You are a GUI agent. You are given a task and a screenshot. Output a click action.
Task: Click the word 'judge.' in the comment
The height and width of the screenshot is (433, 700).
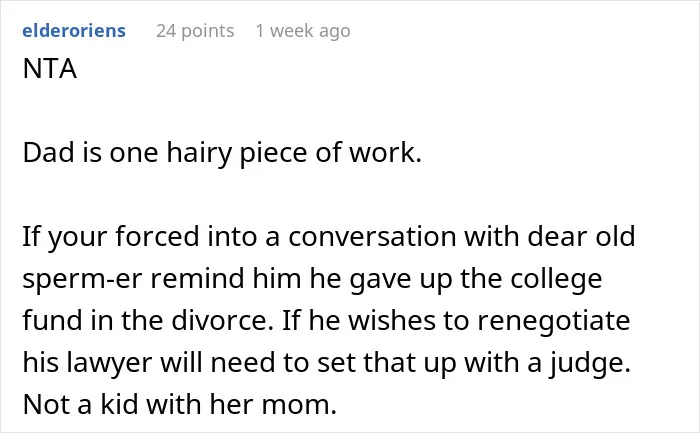pyautogui.click(x=590, y=363)
